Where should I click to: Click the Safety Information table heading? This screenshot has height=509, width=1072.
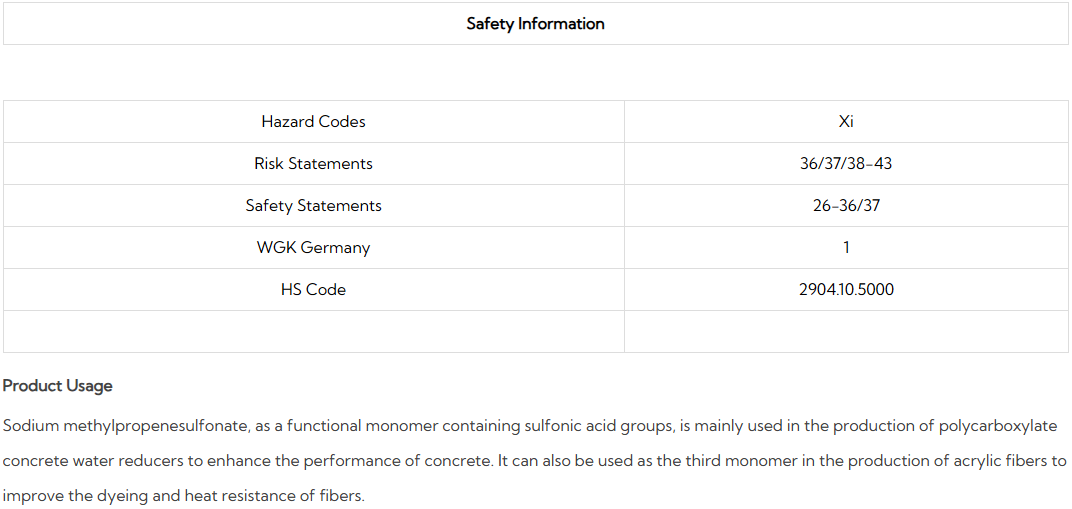click(x=535, y=24)
